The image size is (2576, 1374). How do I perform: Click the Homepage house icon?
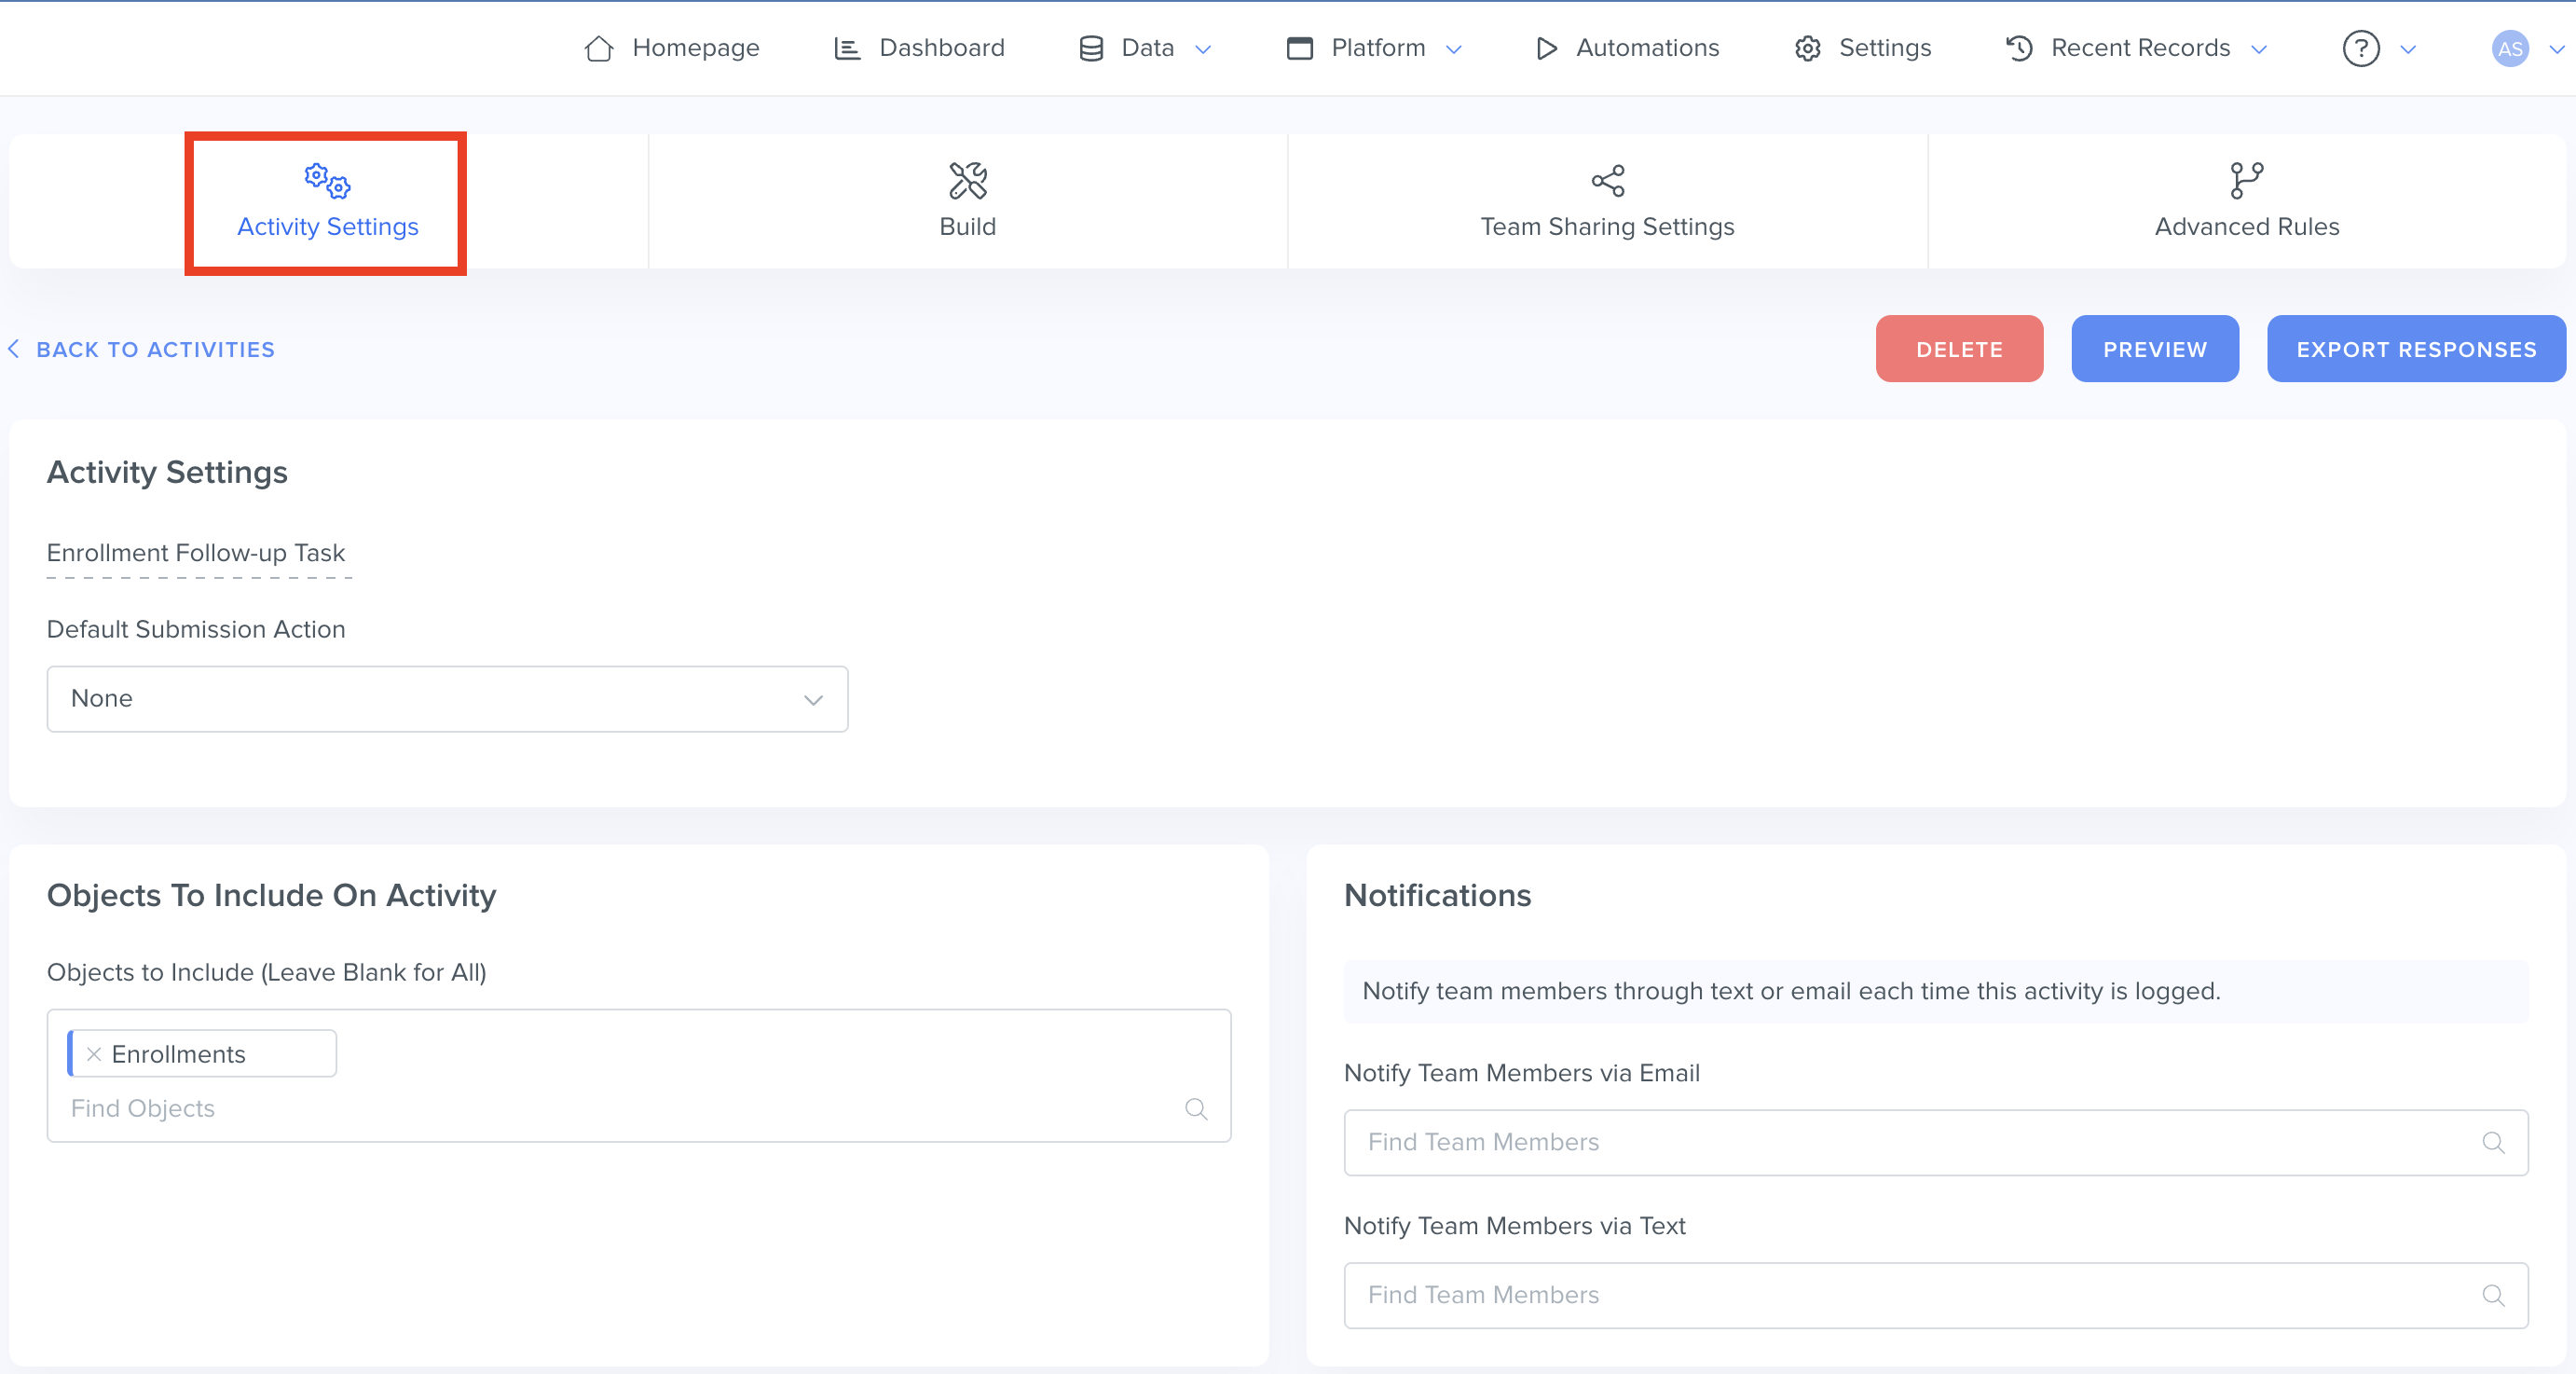click(598, 48)
